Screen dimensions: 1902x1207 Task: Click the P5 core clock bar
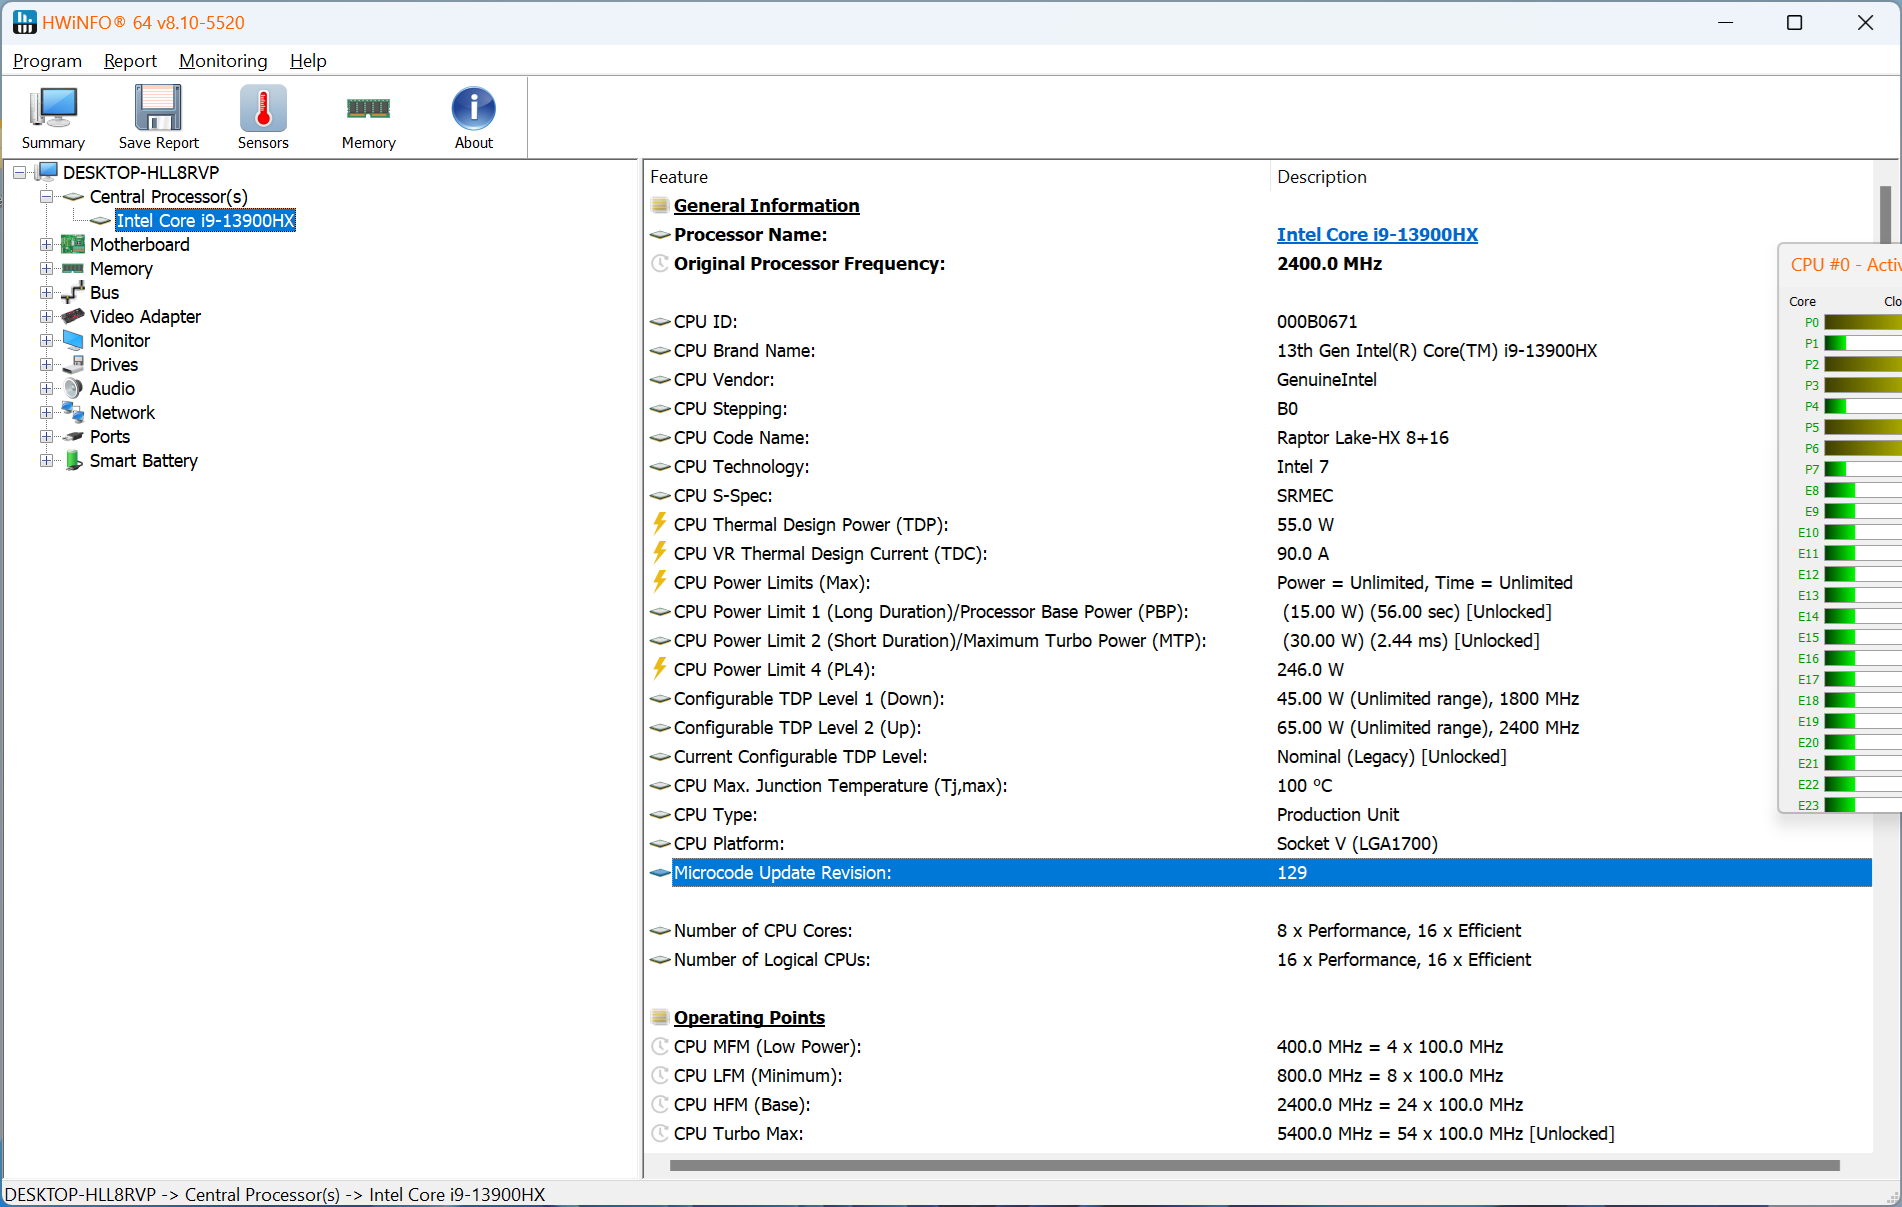coord(1862,427)
